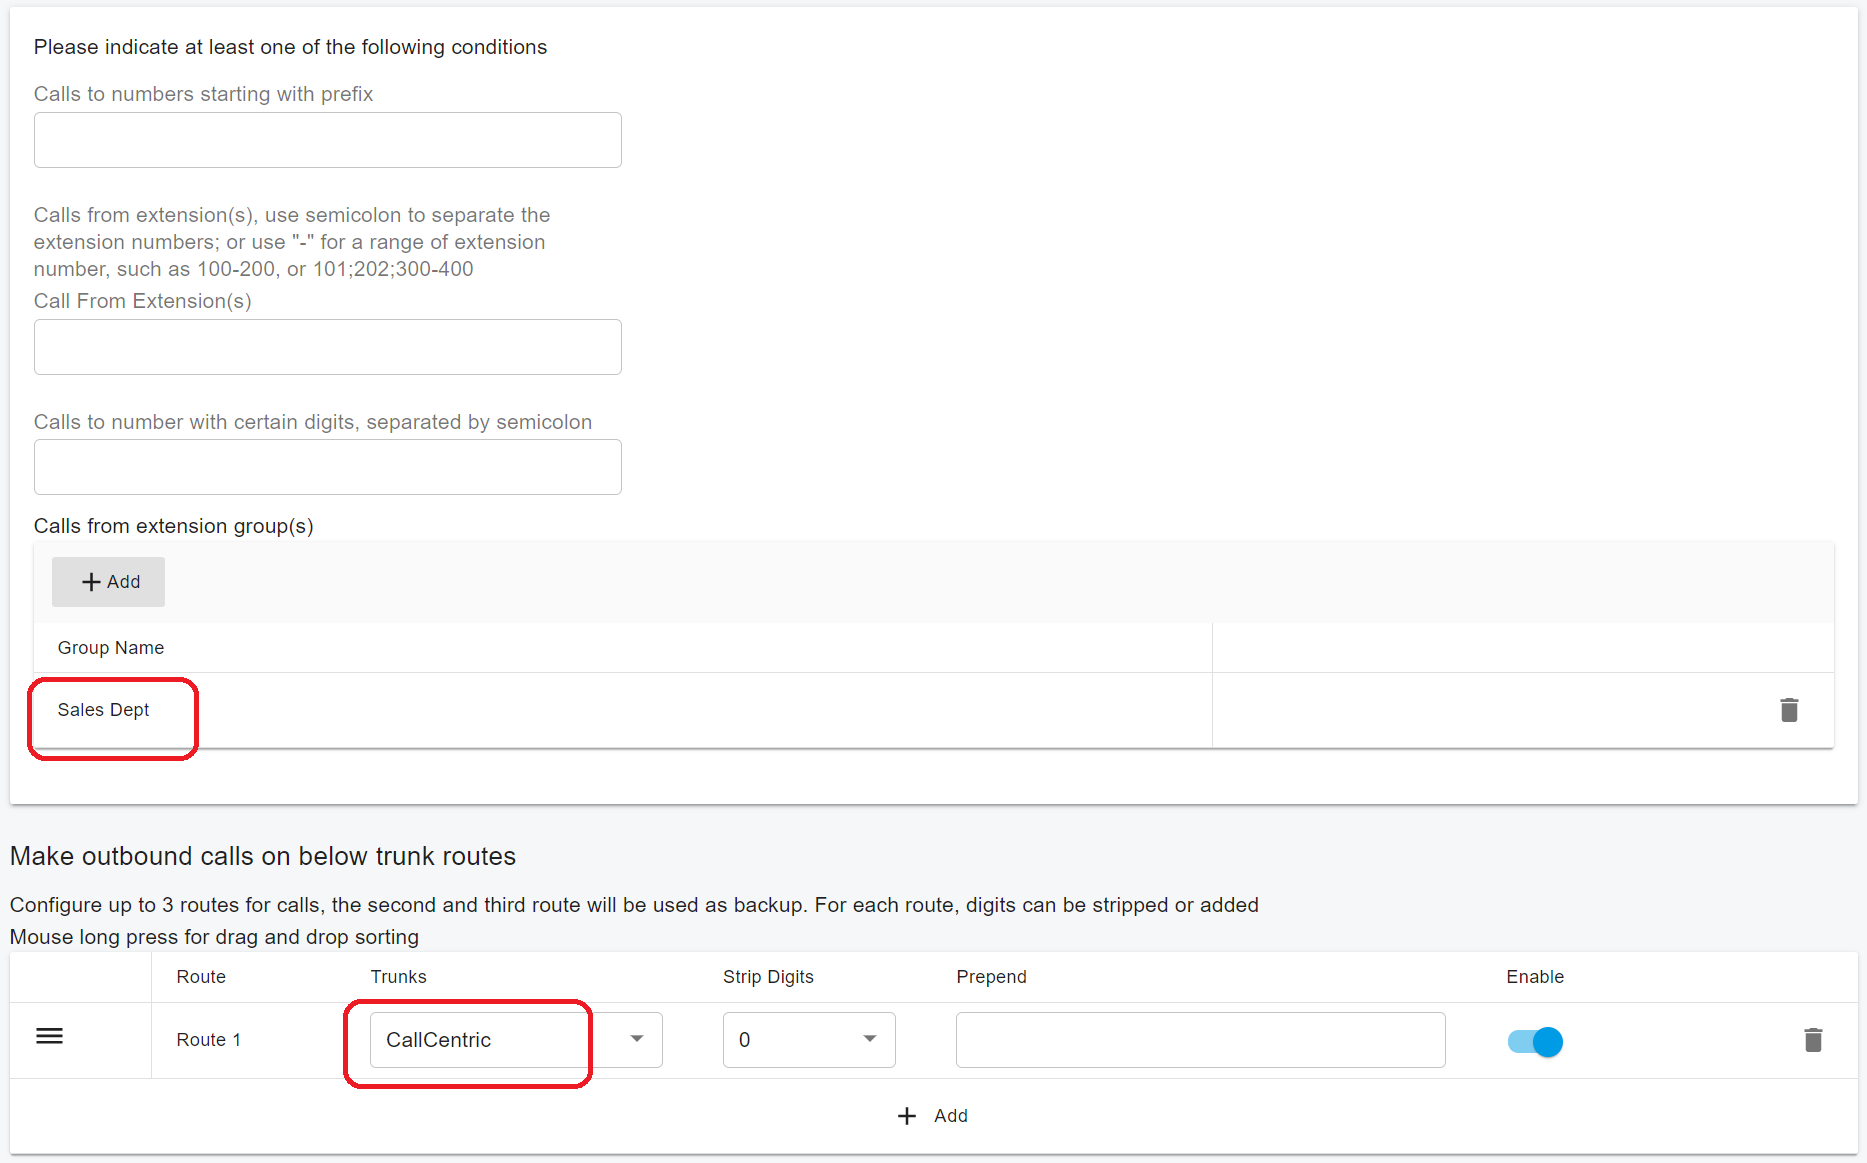Click the Enable column header
The width and height of the screenshot is (1867, 1163).
(x=1535, y=977)
